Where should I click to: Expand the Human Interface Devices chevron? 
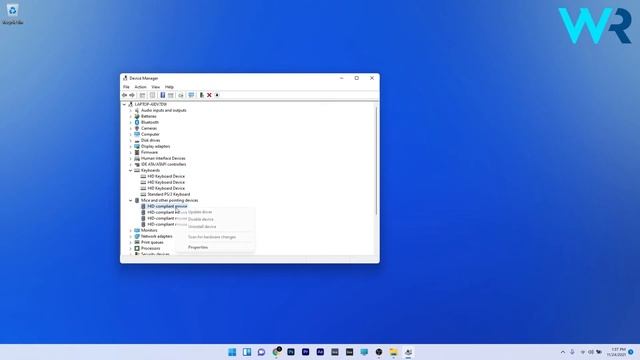pyautogui.click(x=131, y=158)
